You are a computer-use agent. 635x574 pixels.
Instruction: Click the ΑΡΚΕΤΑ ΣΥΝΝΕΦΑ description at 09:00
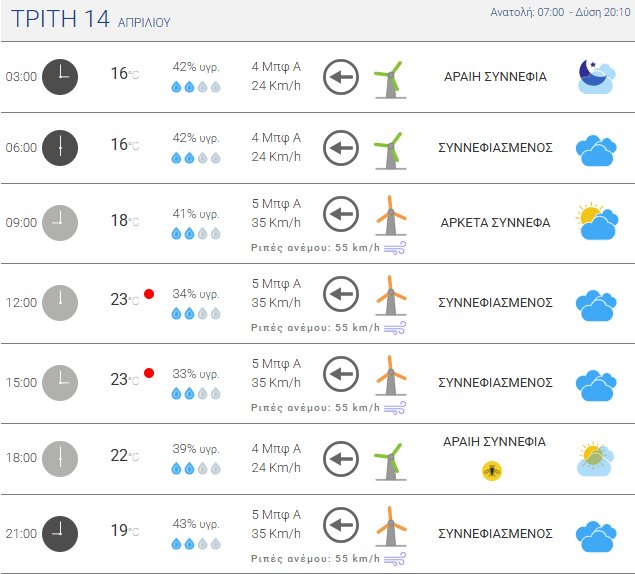[495, 223]
